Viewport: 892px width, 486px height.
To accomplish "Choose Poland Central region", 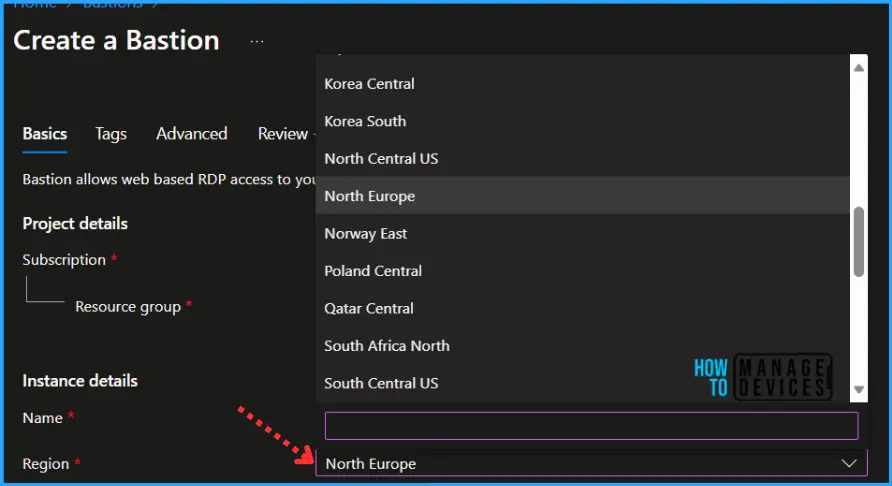I will (x=583, y=271).
